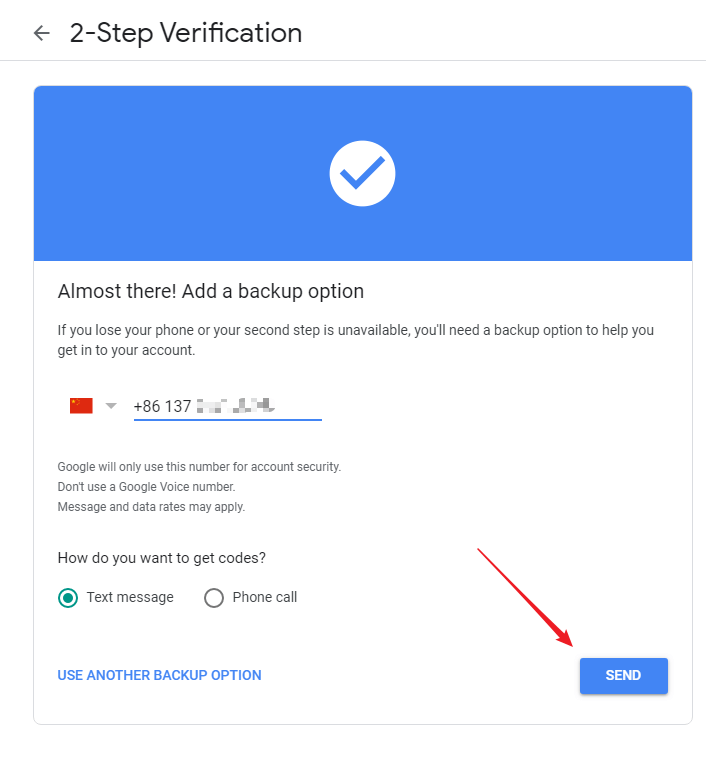This screenshot has width=706, height=762.
Task: Click the Google Voice number warning text
Action: 146,487
